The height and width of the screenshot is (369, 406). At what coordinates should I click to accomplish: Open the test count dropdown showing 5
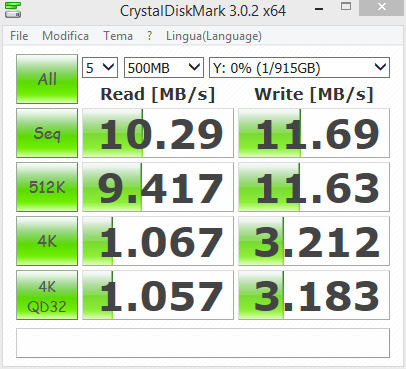point(100,68)
